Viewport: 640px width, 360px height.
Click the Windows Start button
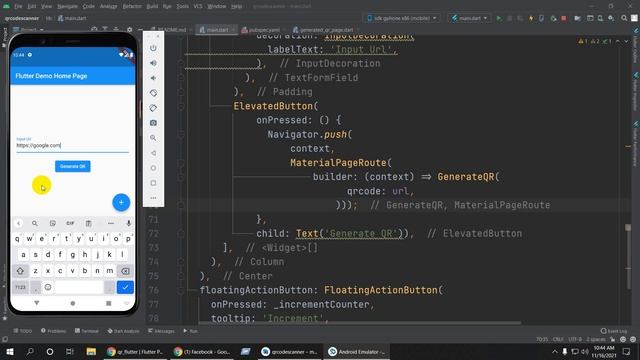(10, 351)
